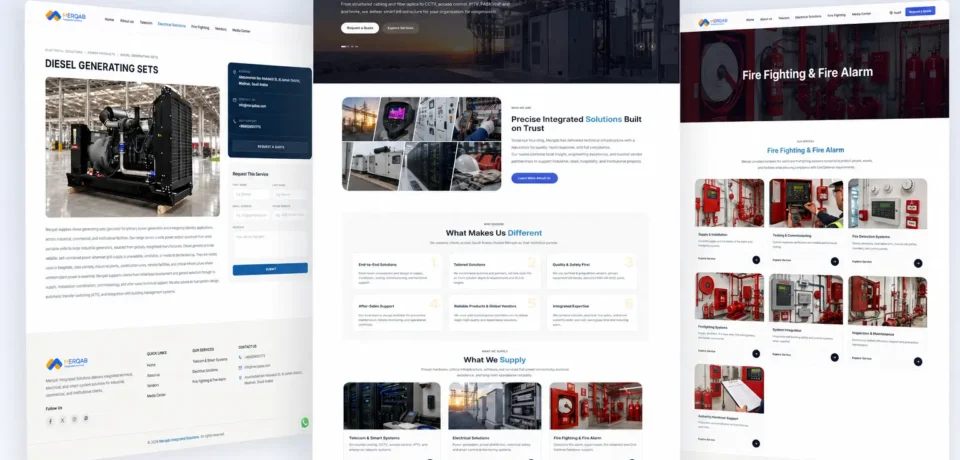960x460 pixels.
Task: Open Telecom & Smart Systems supply card image
Action: [x=392, y=405]
